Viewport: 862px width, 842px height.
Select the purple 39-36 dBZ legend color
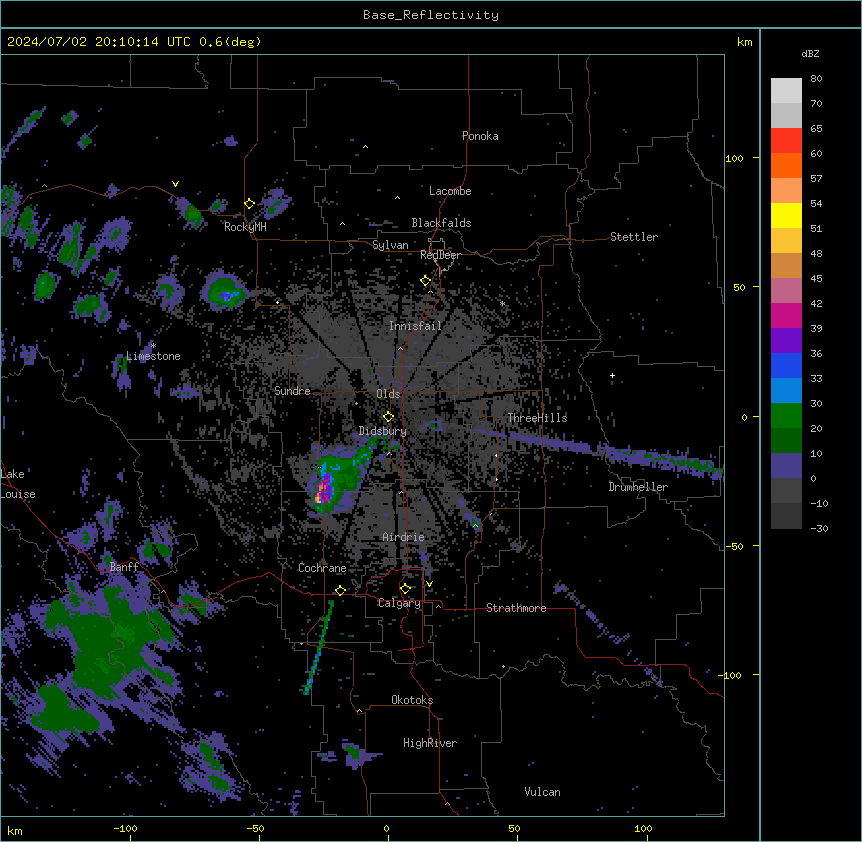coord(786,340)
